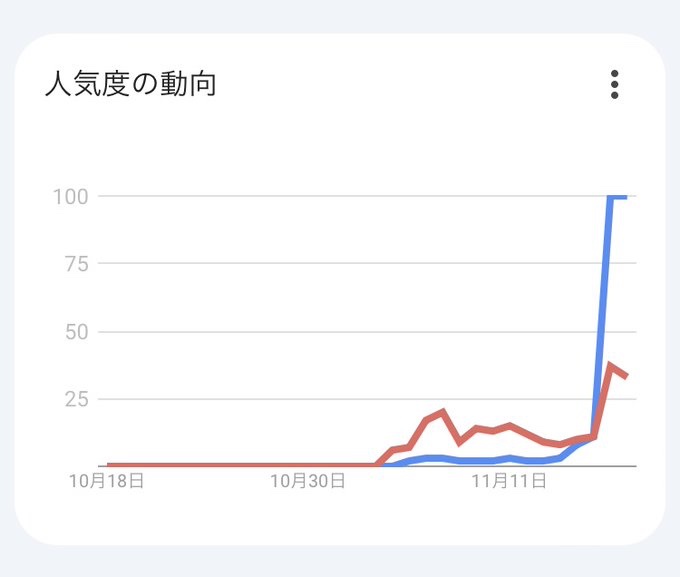Select the 25 y-axis value label

[76, 400]
